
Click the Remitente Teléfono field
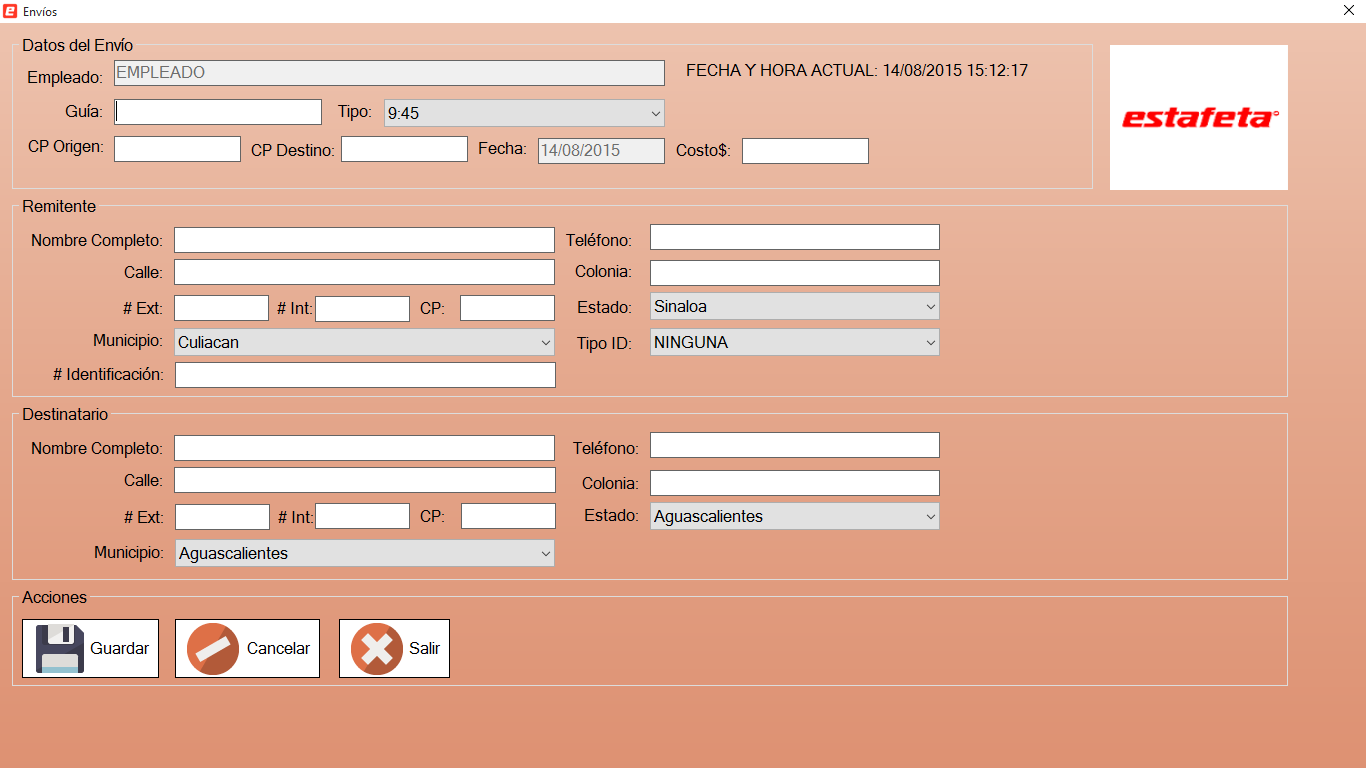coord(794,237)
